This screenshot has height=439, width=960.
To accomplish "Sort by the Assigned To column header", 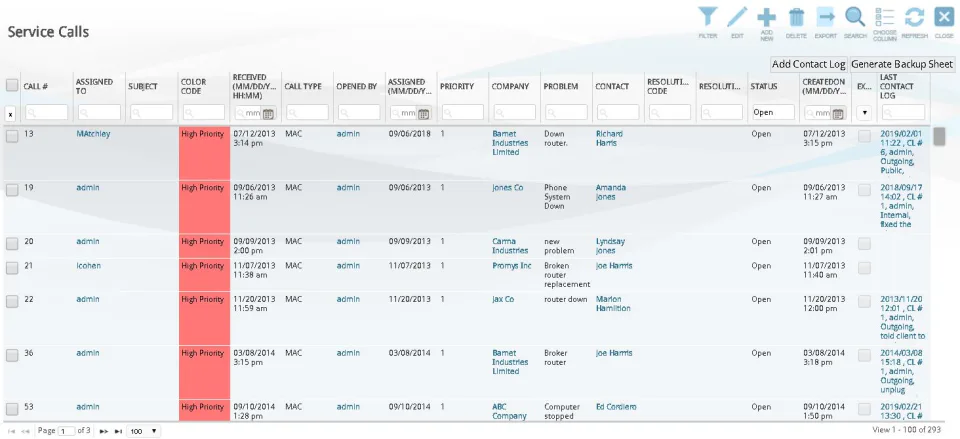I will (94, 86).
